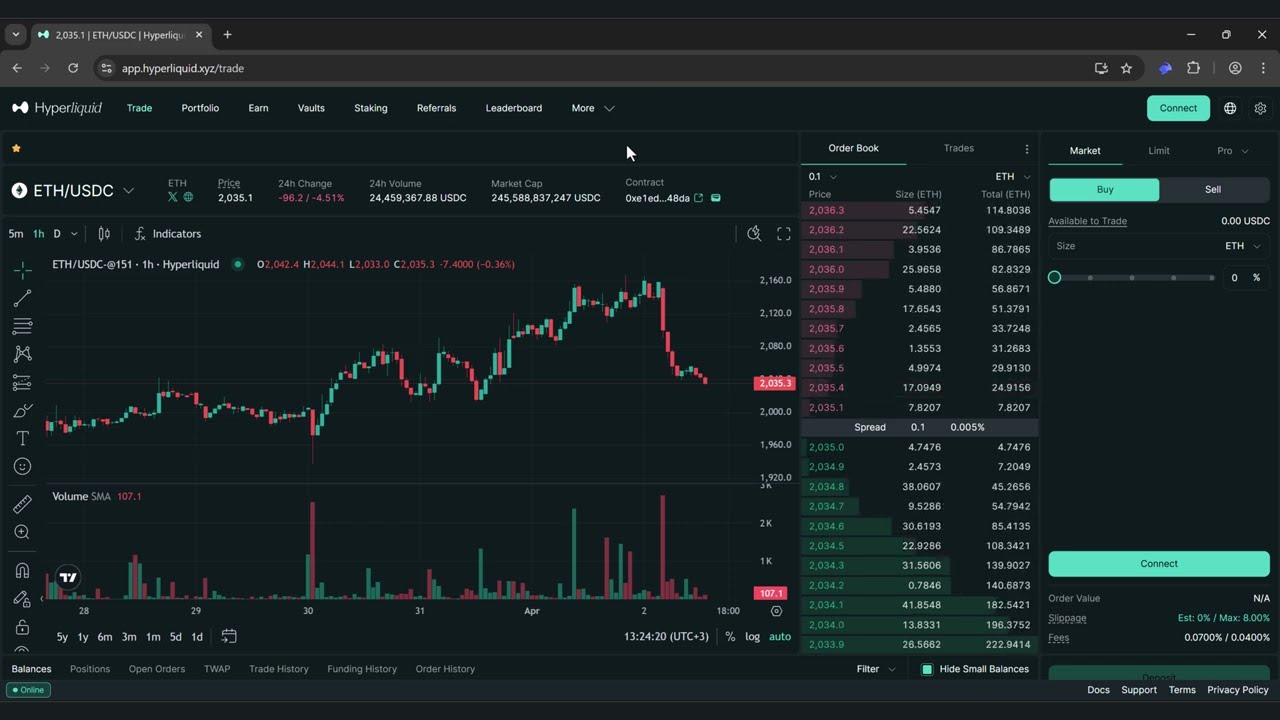Screen dimensions: 1280x720
Task: Toggle stay in drawing mode pencil-lock
Action: click(x=22, y=599)
